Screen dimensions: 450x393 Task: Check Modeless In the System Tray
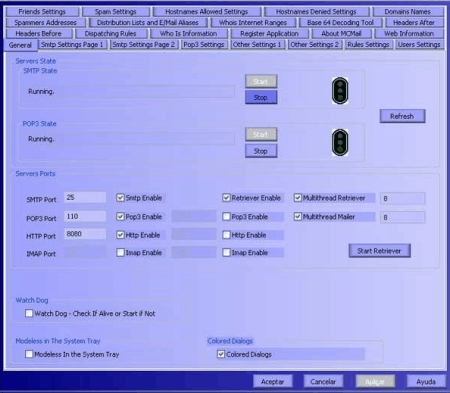(x=29, y=354)
